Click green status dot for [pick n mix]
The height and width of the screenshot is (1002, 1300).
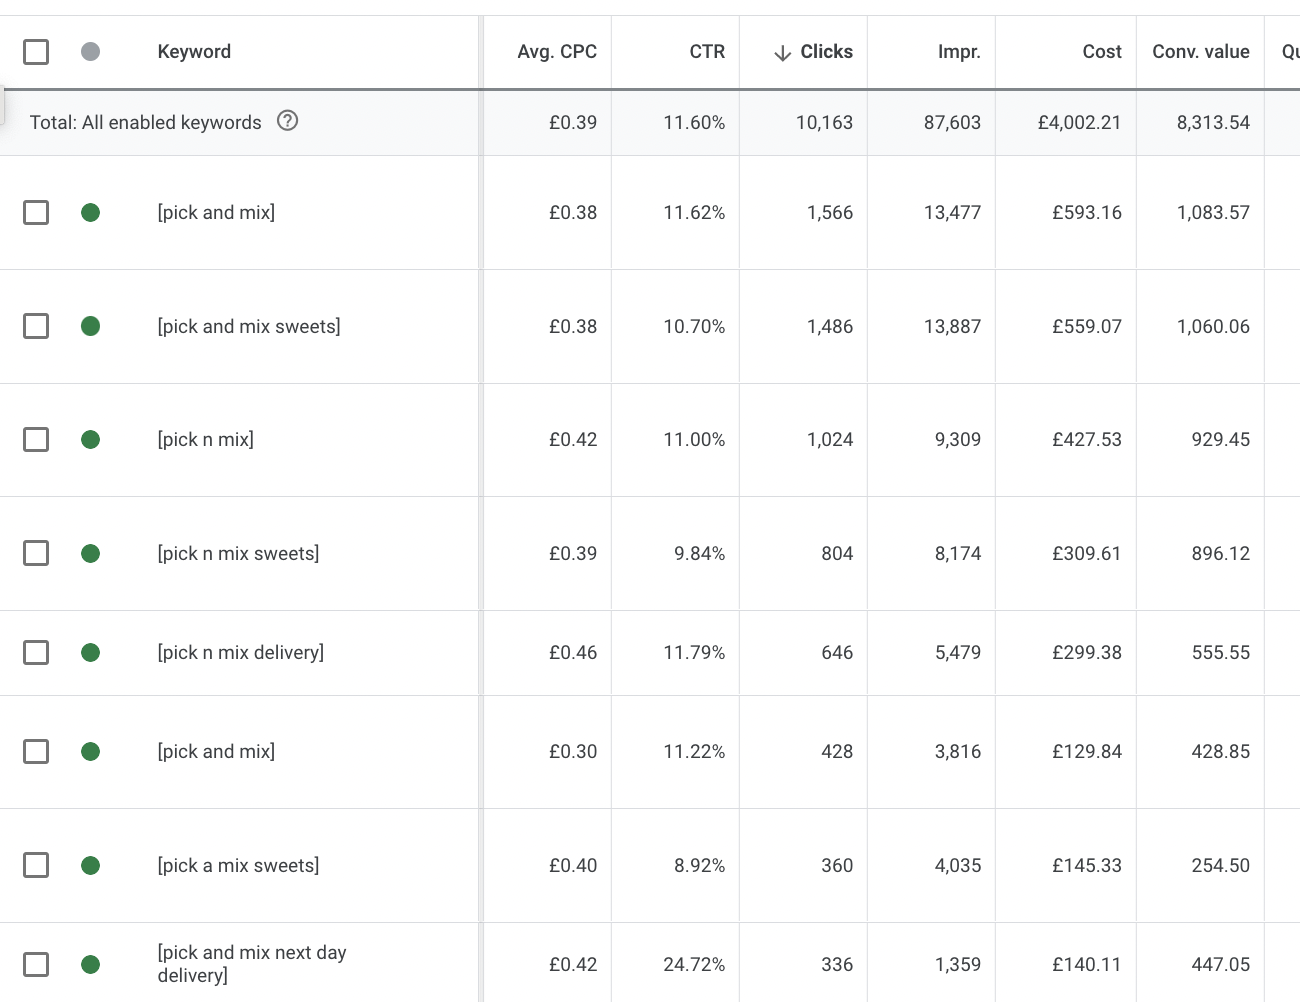pyautogui.click(x=90, y=439)
